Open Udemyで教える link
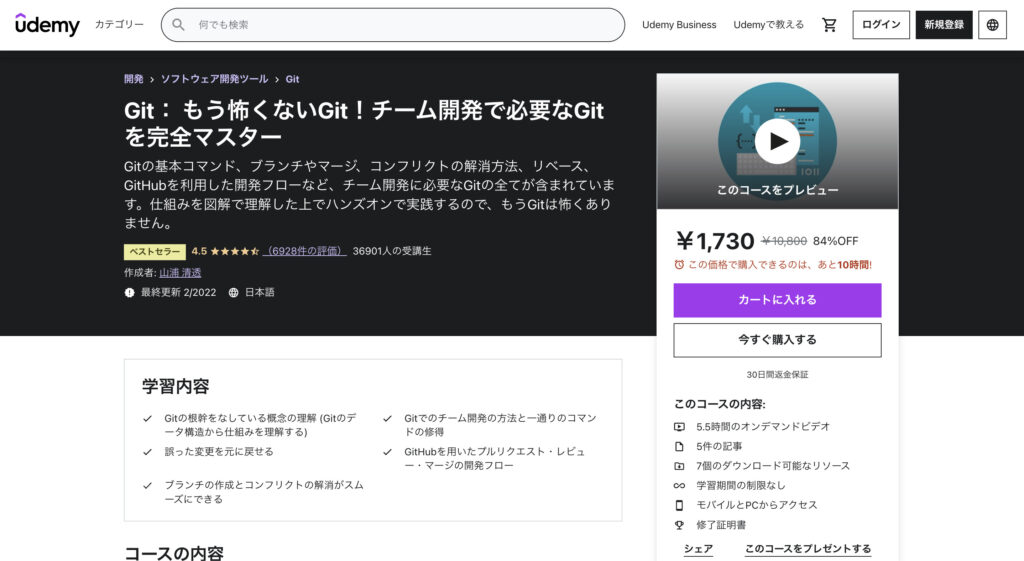This screenshot has height=561, width=1024. click(x=768, y=25)
